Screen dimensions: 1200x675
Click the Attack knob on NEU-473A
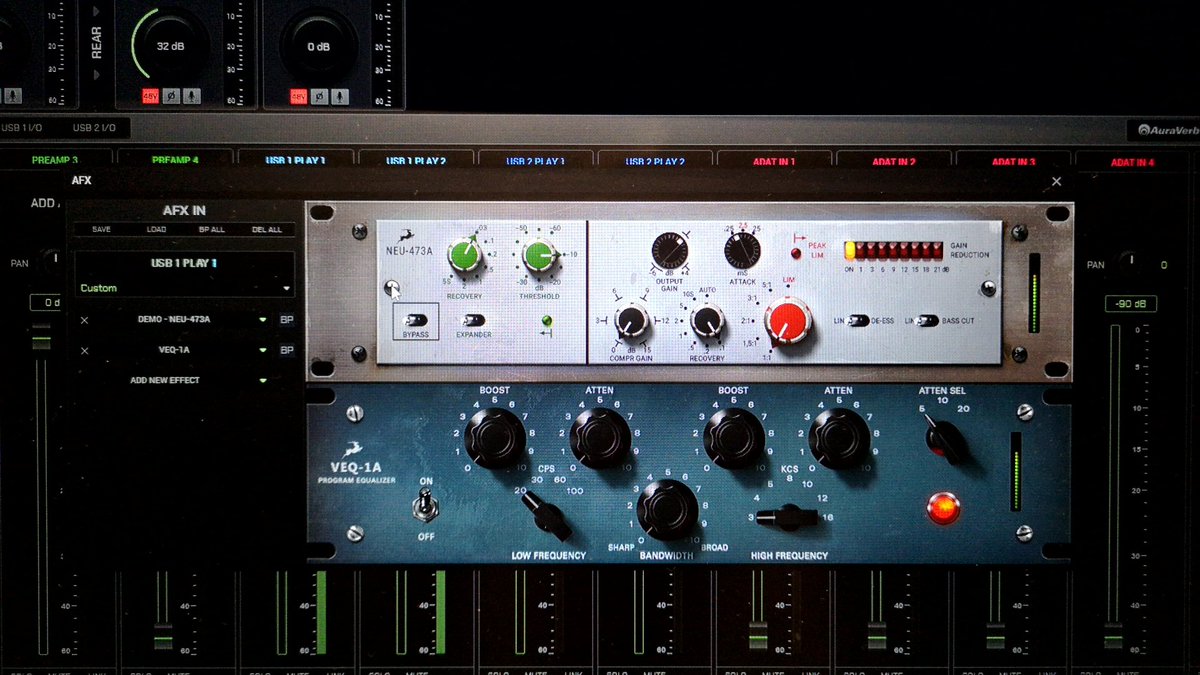743,251
